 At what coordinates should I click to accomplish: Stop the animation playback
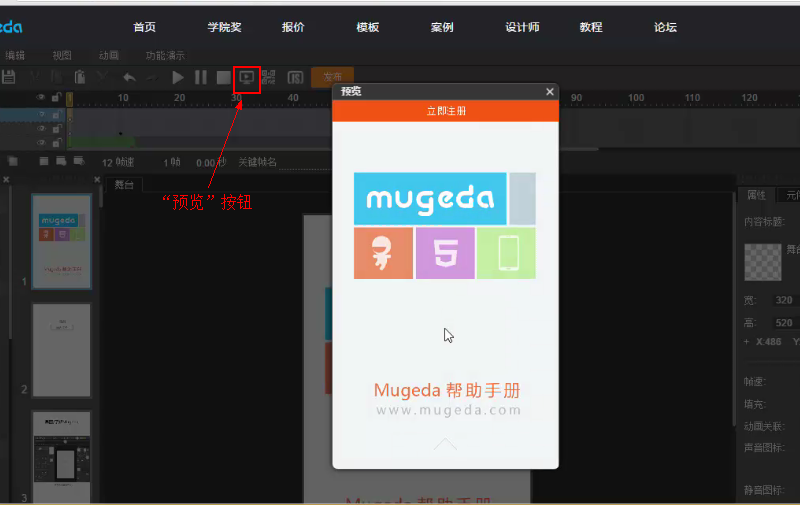coord(223,78)
